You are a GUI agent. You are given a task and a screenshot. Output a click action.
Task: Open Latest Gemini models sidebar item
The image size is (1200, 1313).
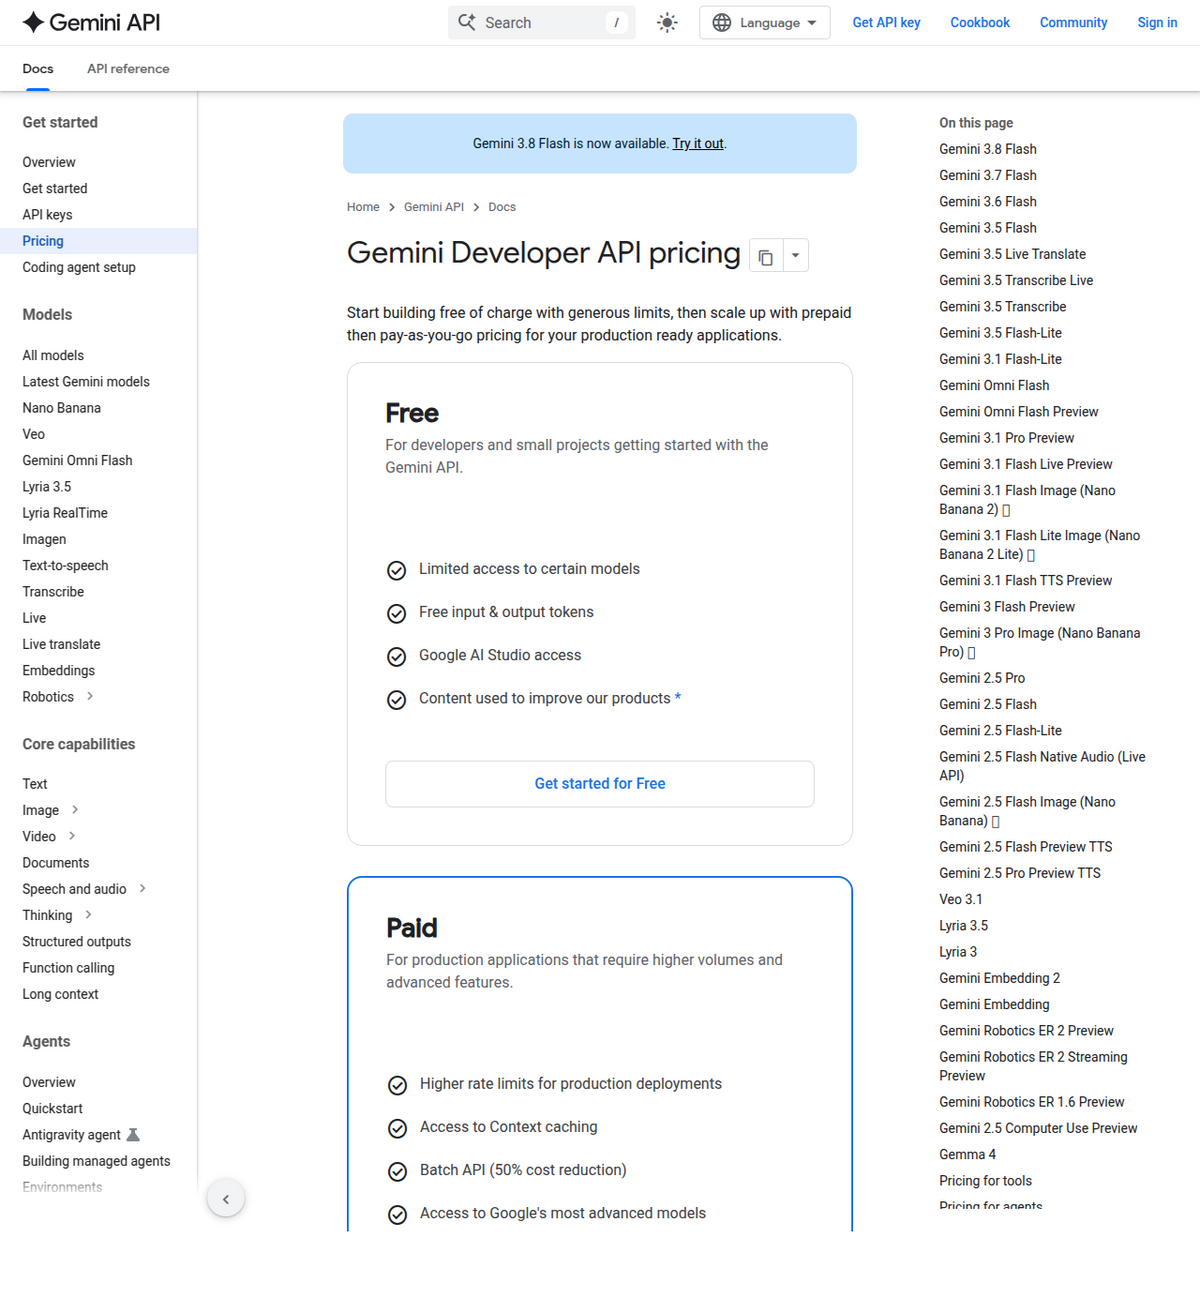click(86, 382)
